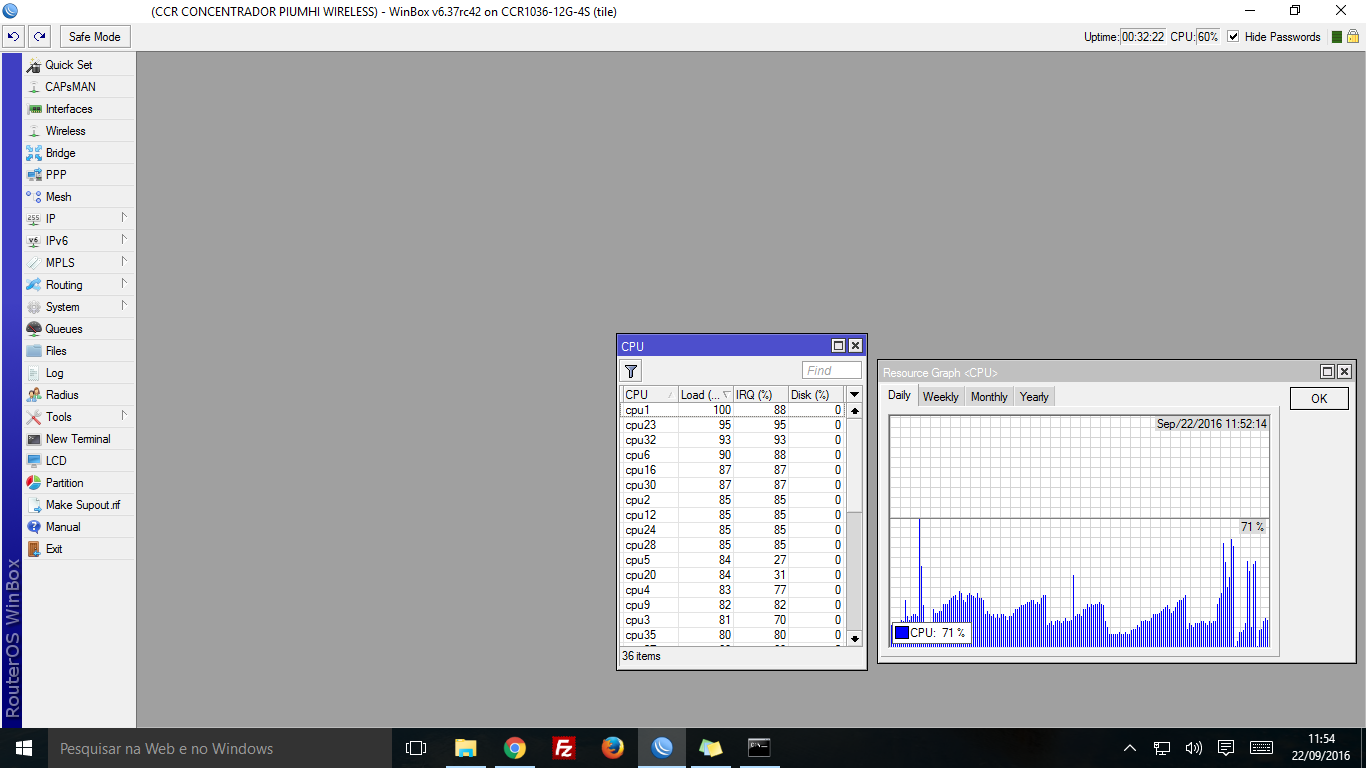This screenshot has width=1366, height=768.
Task: Select the cpu30 row in CPU list
Action: click(732, 485)
